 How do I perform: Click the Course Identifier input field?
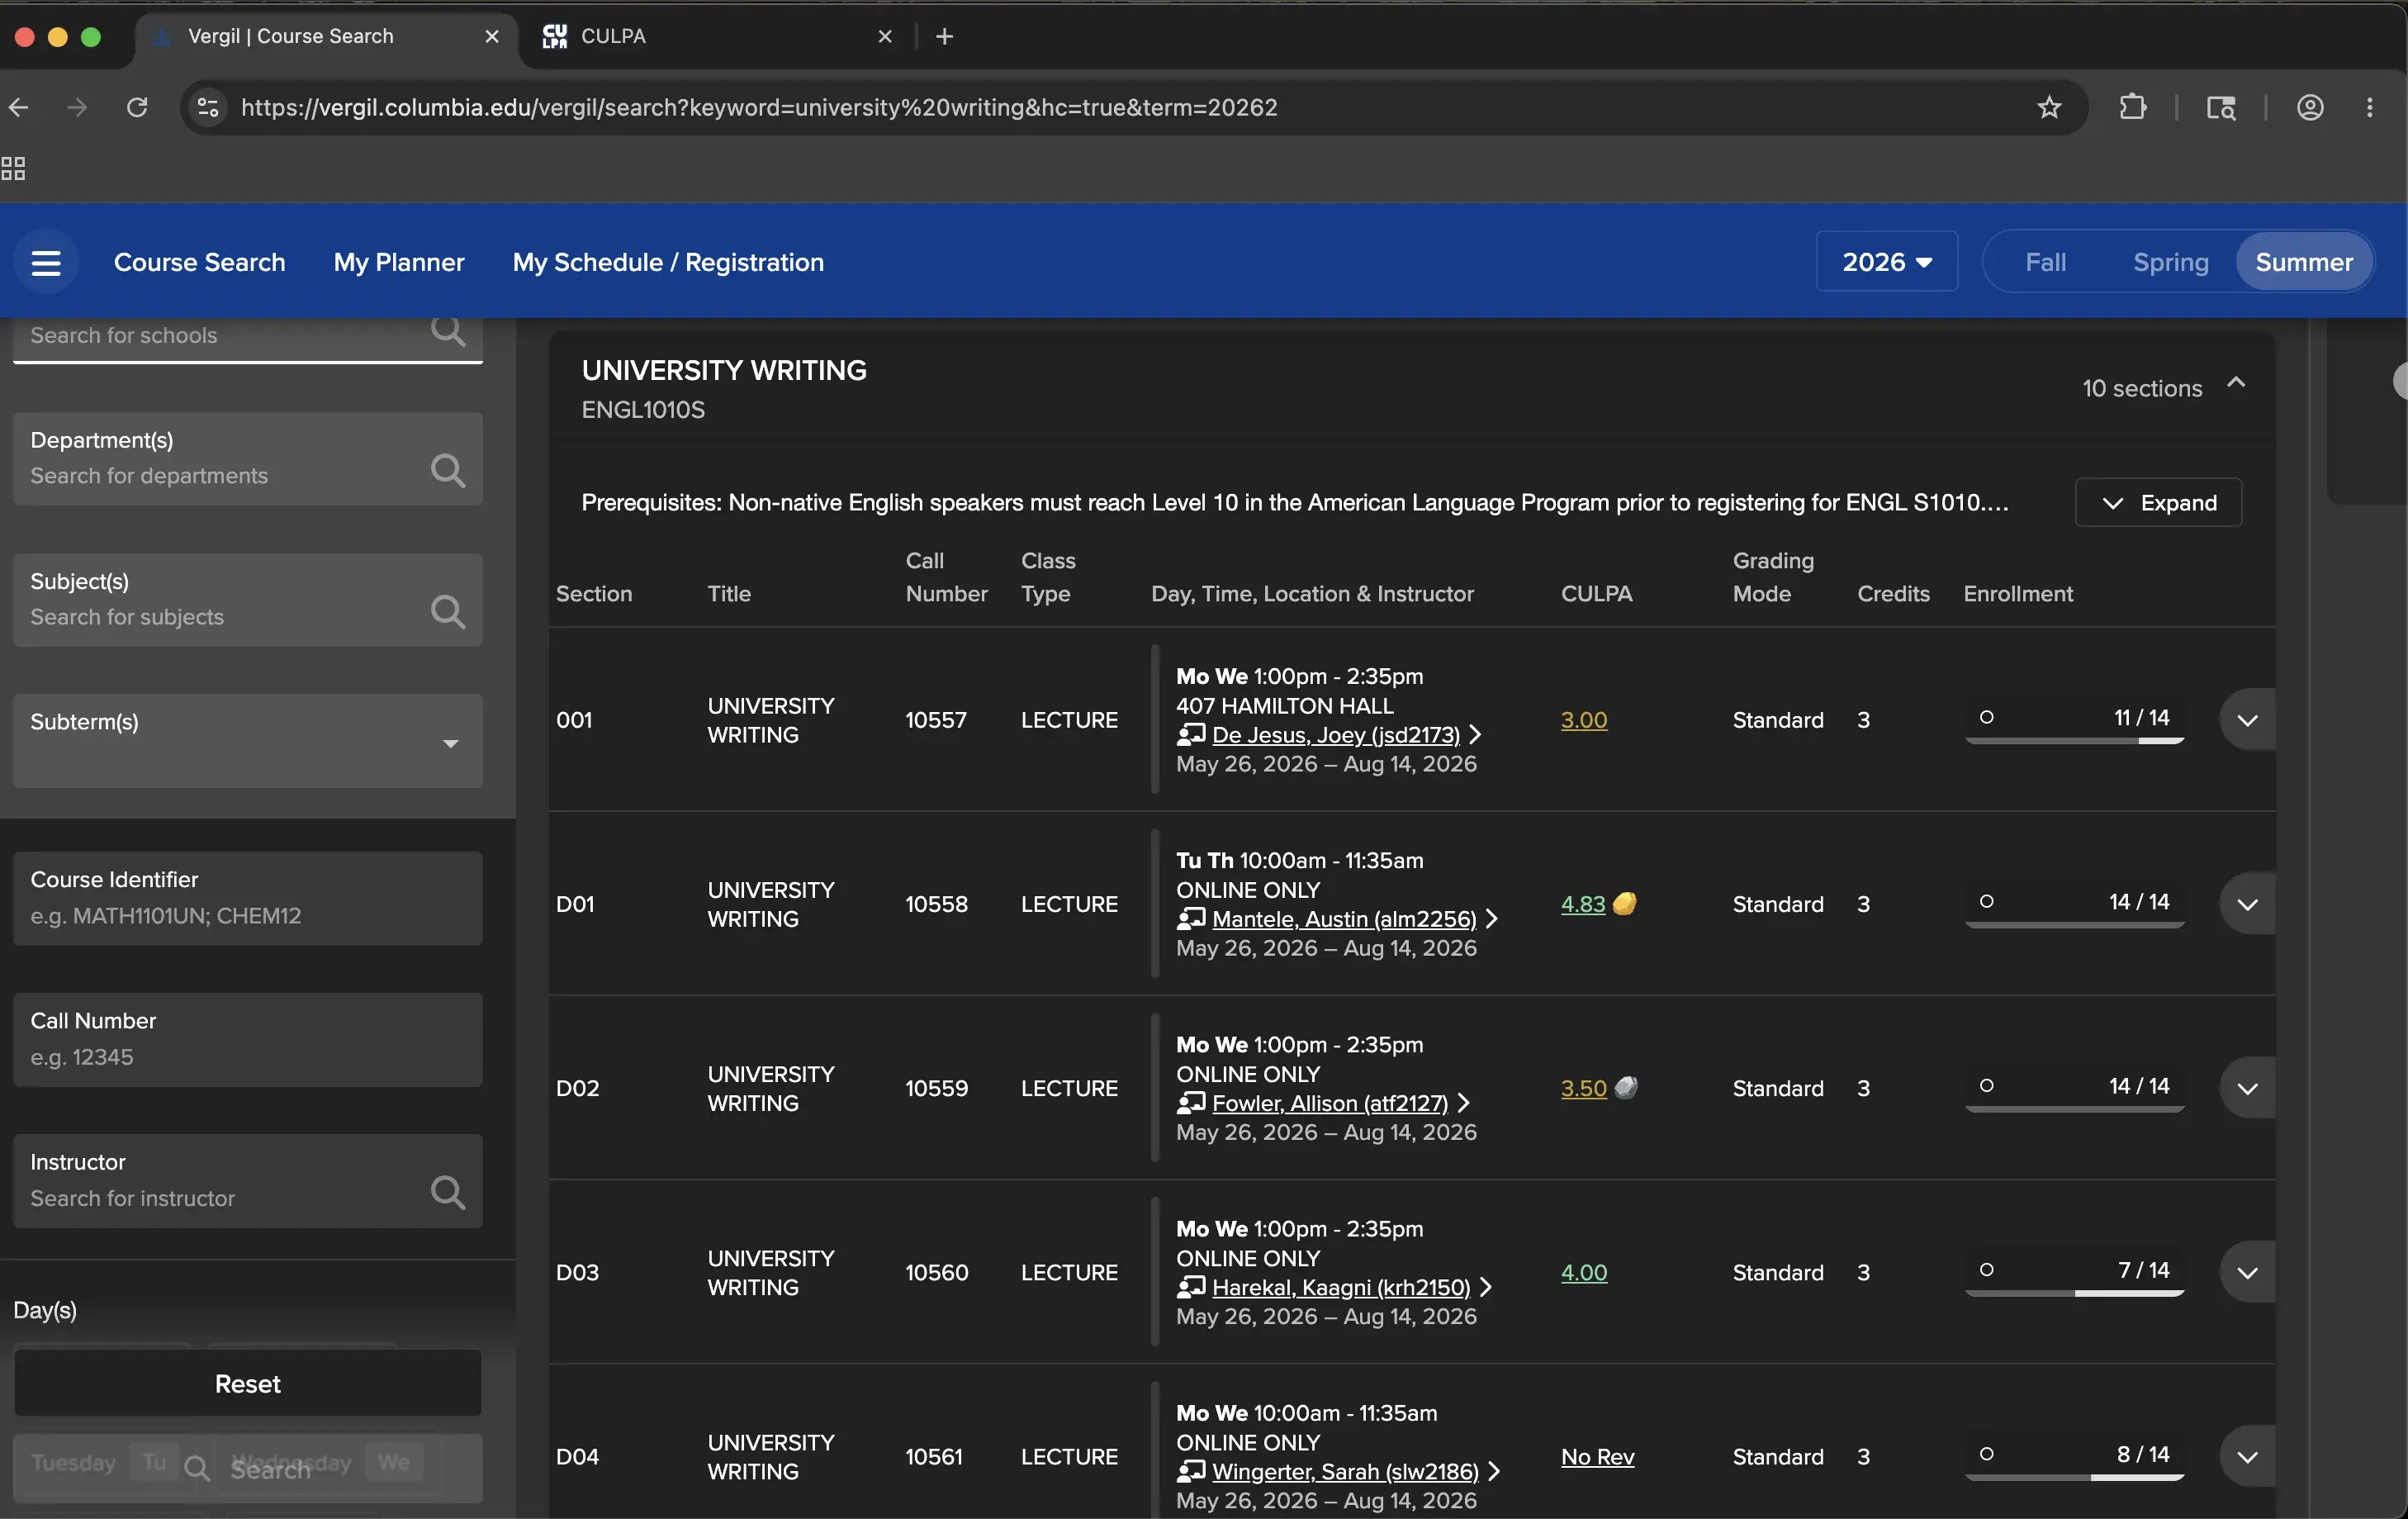pyautogui.click(x=248, y=898)
